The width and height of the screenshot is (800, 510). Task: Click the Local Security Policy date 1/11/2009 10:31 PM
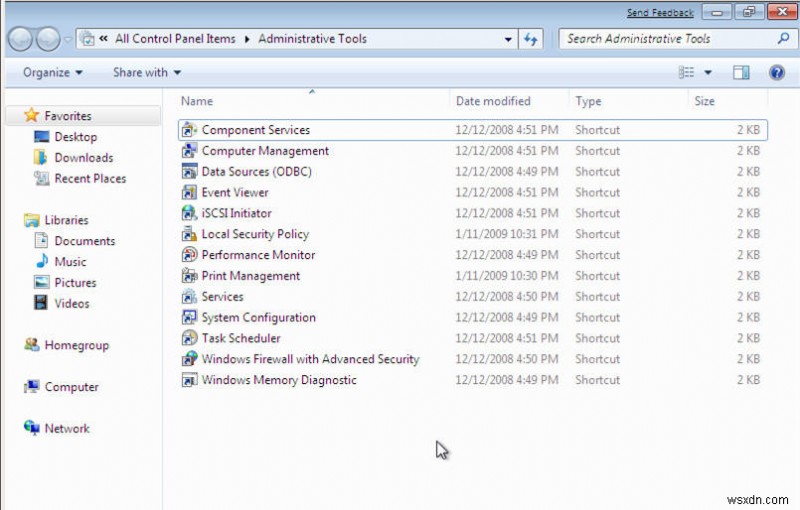507,234
